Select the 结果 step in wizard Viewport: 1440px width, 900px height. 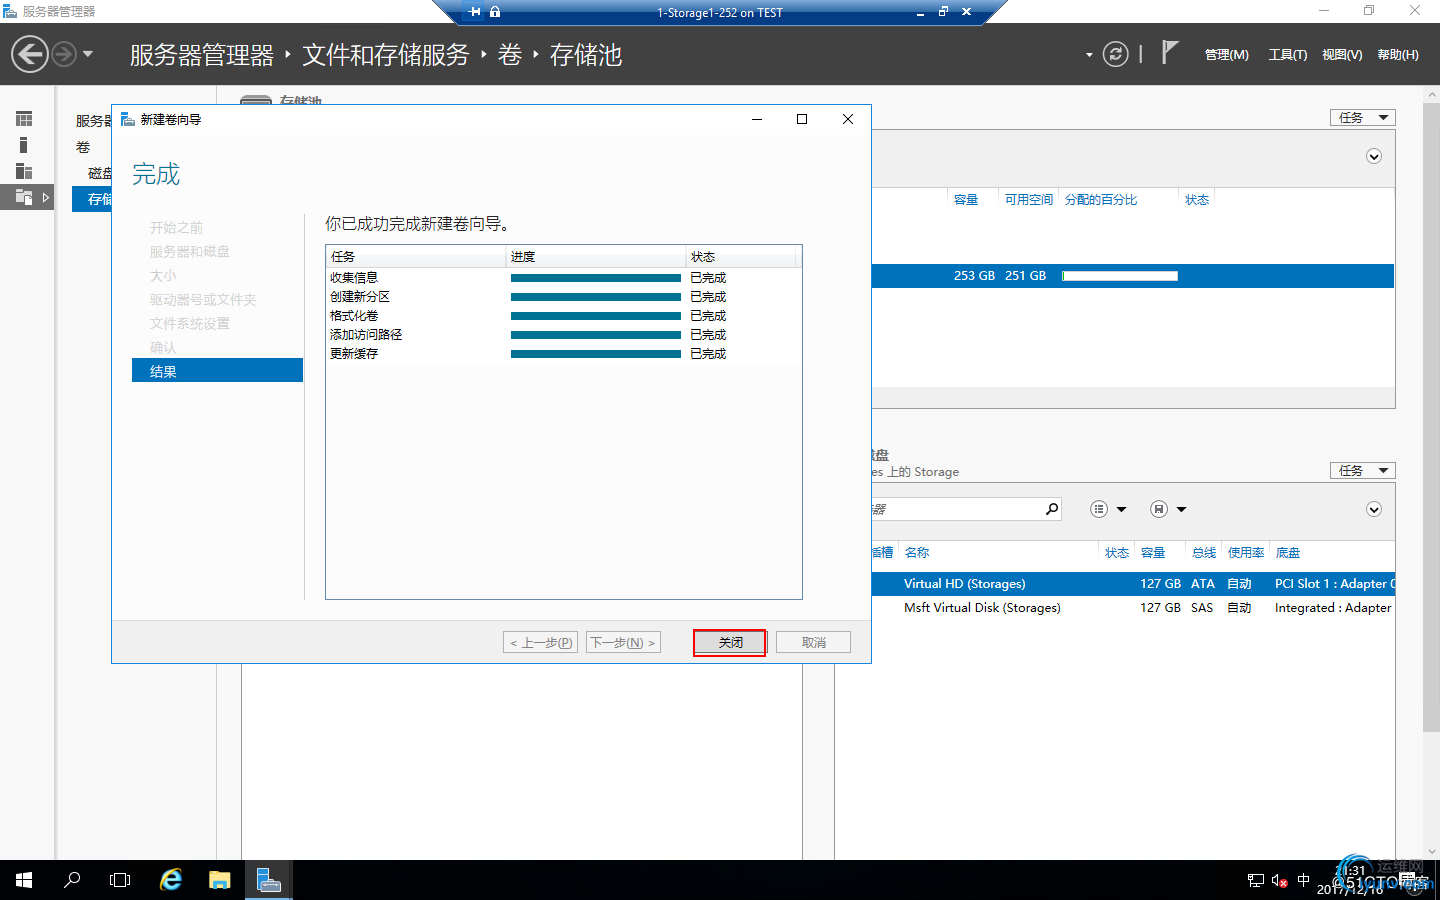coord(217,371)
